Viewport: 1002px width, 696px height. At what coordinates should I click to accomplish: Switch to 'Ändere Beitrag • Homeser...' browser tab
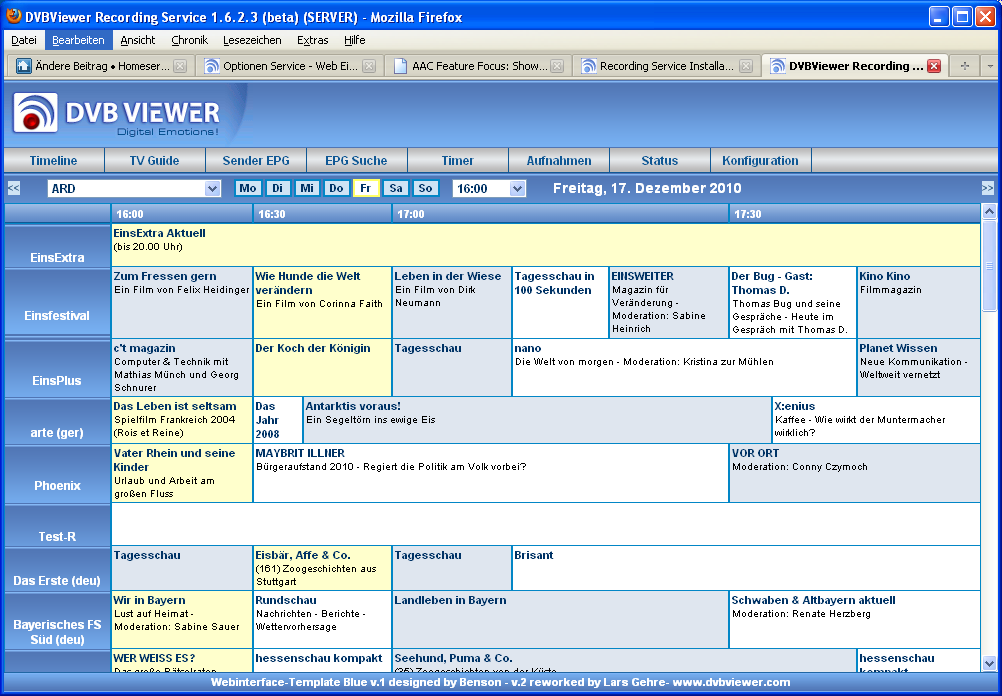coord(101,66)
